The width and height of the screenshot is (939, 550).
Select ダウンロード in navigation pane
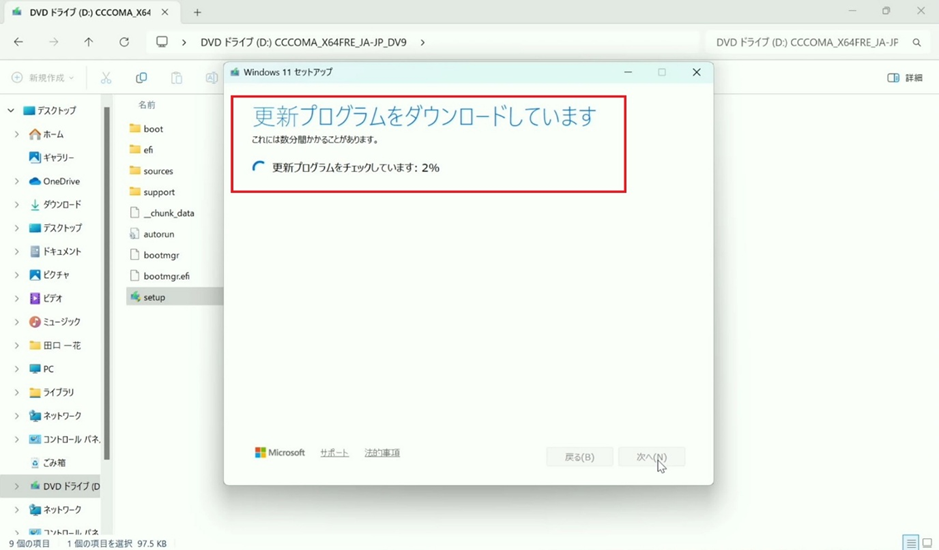(x=62, y=205)
